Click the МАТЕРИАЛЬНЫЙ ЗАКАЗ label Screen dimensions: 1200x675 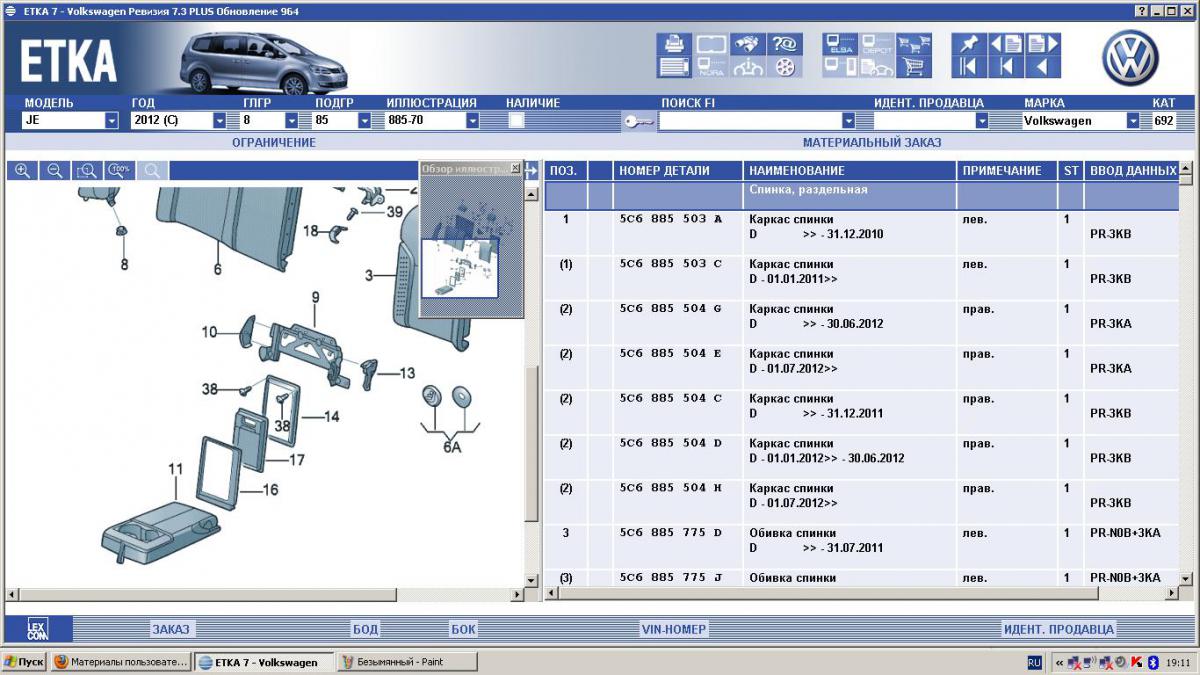(872, 142)
